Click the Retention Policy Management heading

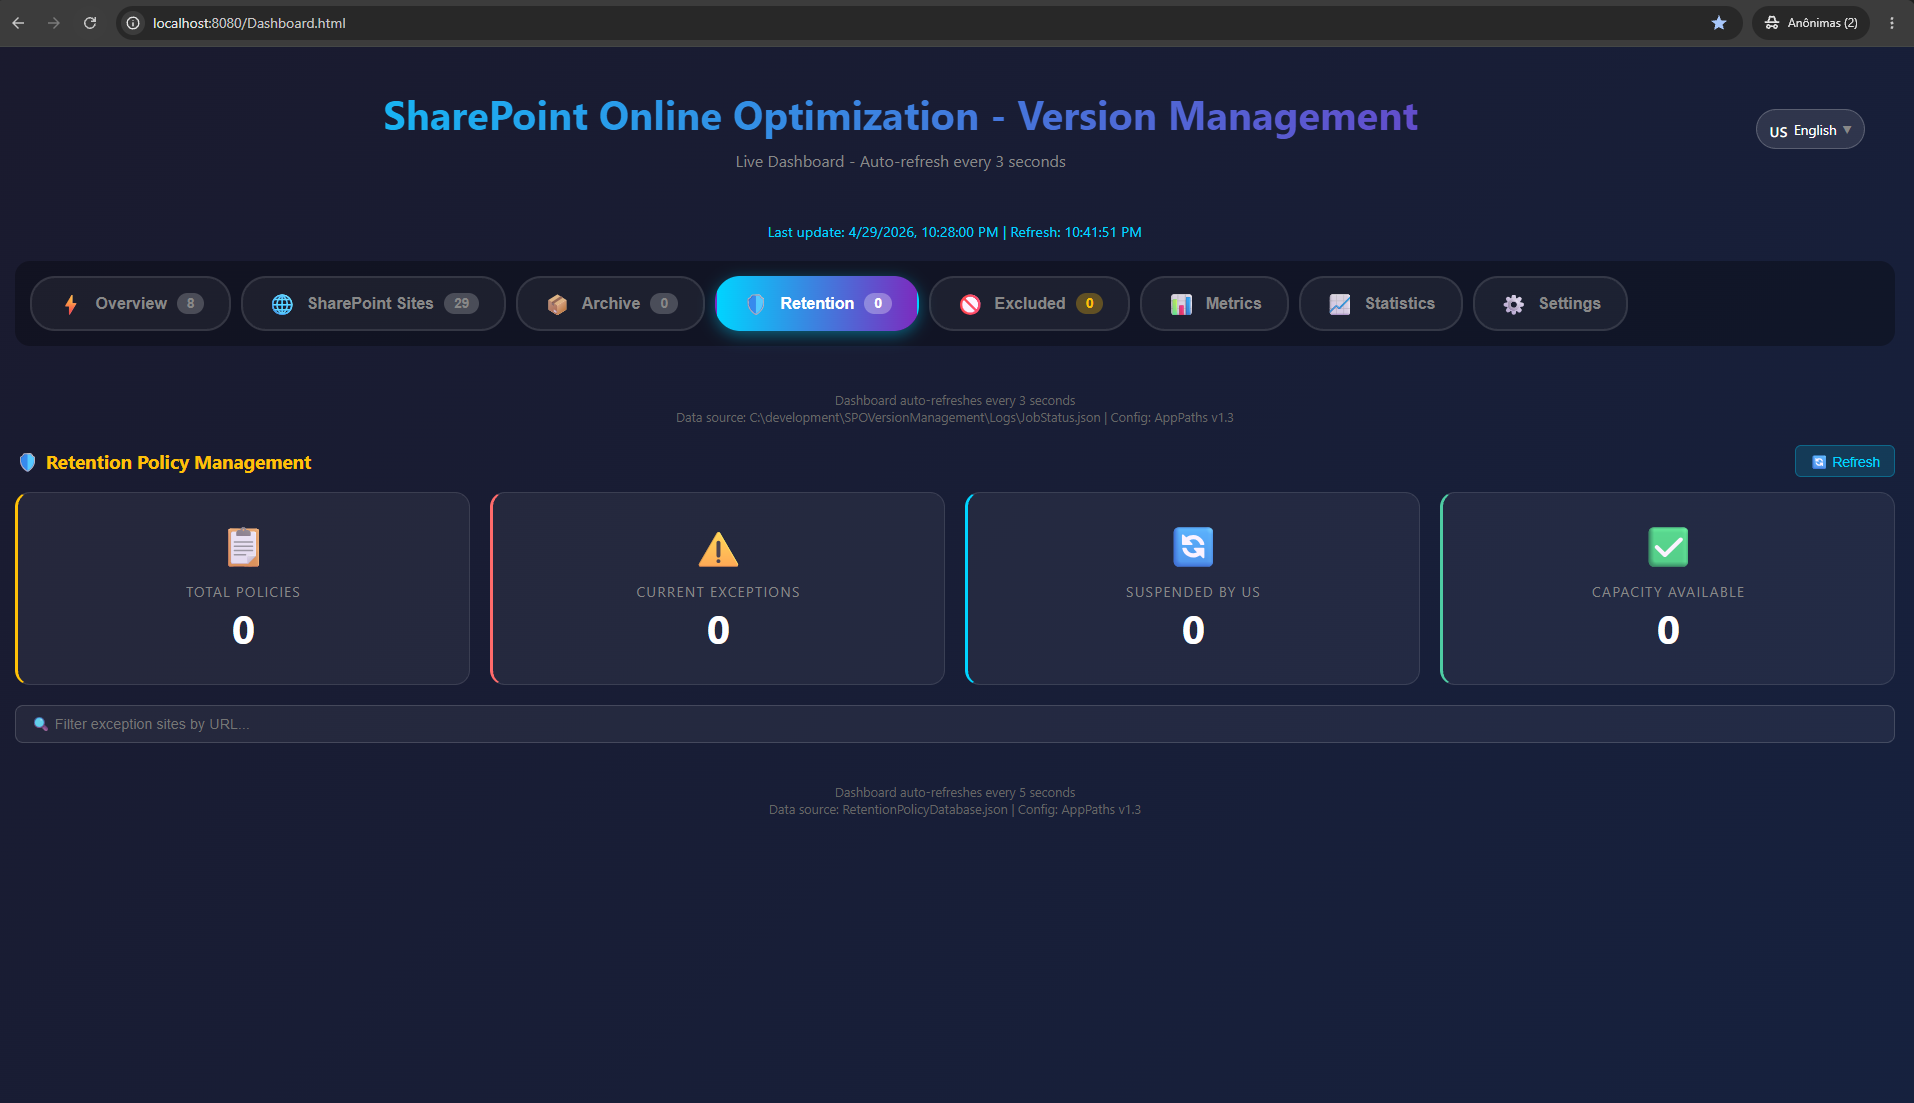point(178,462)
